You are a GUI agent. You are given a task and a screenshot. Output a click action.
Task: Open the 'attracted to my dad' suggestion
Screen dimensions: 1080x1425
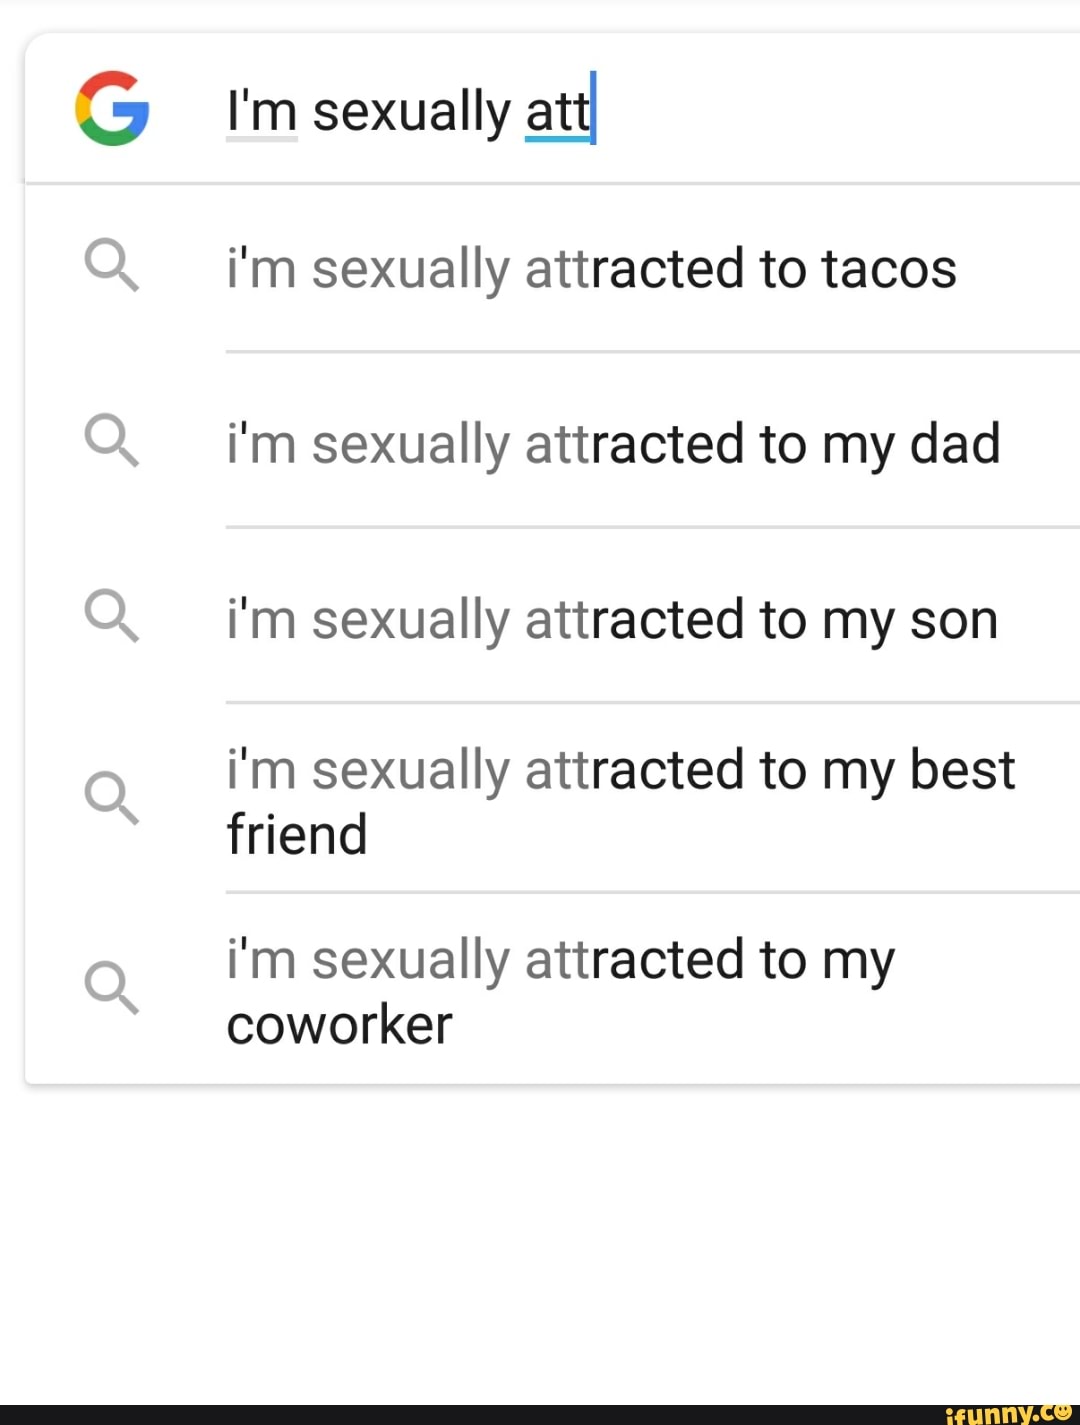coord(613,443)
